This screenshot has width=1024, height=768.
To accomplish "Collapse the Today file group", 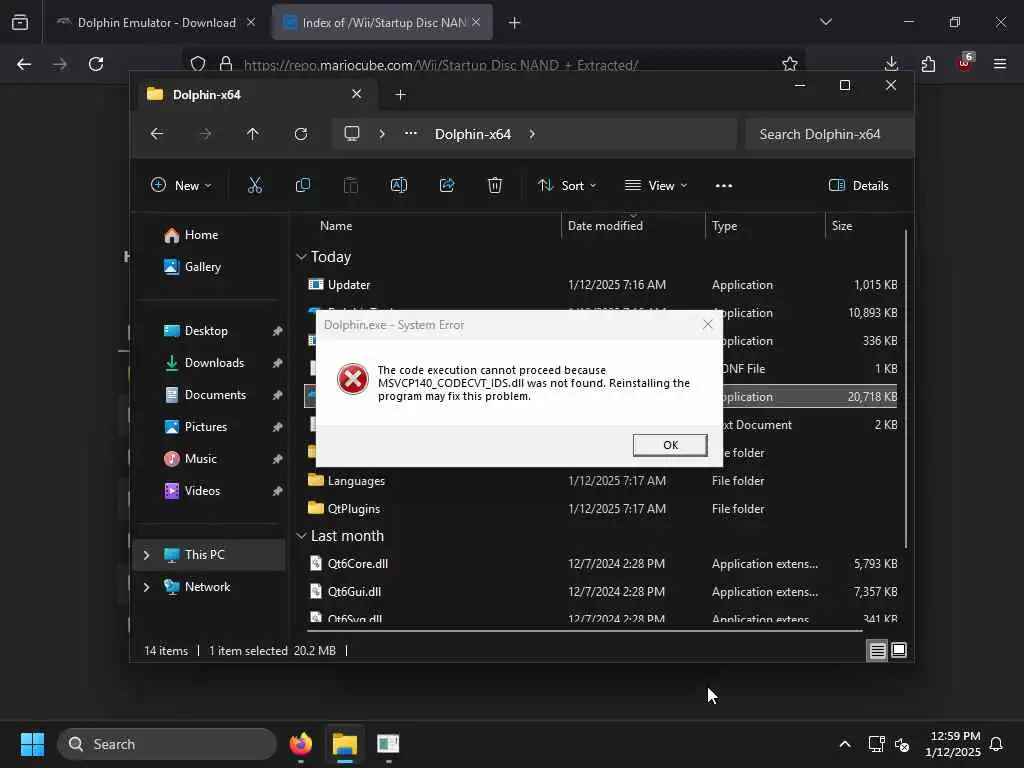I will tap(301, 257).
